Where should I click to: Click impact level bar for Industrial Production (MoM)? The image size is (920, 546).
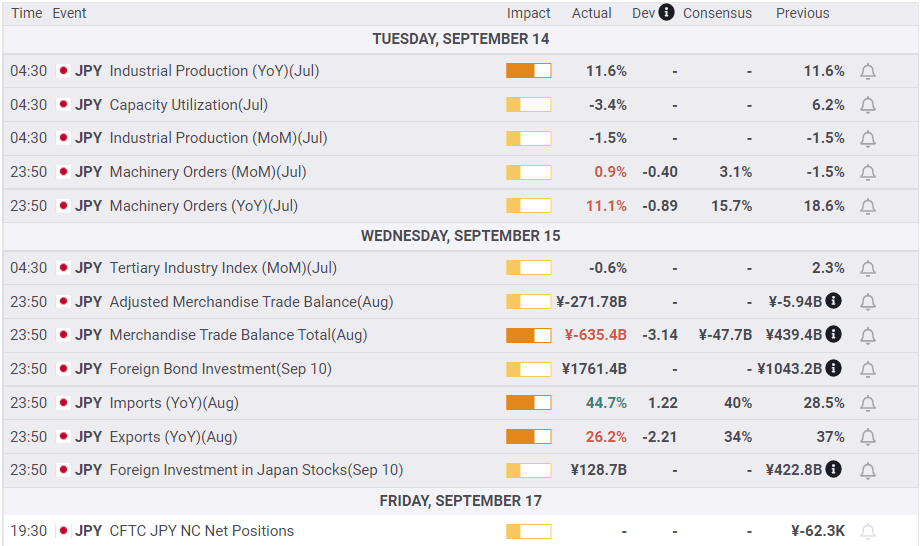(528, 138)
